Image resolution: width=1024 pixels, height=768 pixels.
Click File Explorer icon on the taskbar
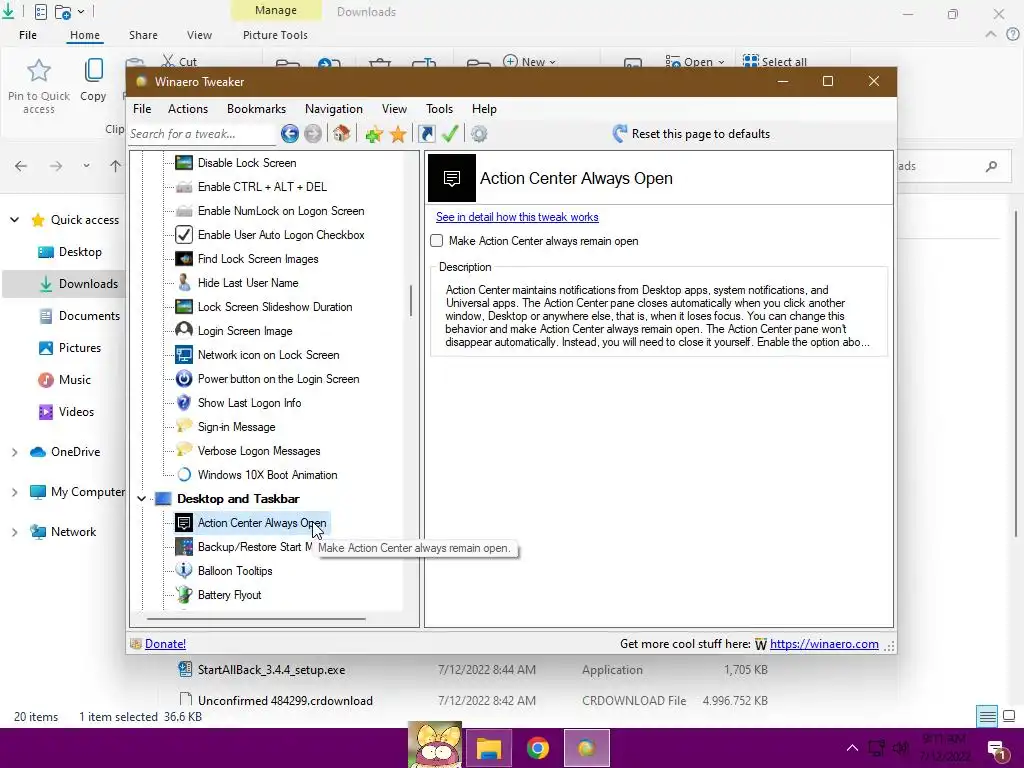[x=488, y=748]
